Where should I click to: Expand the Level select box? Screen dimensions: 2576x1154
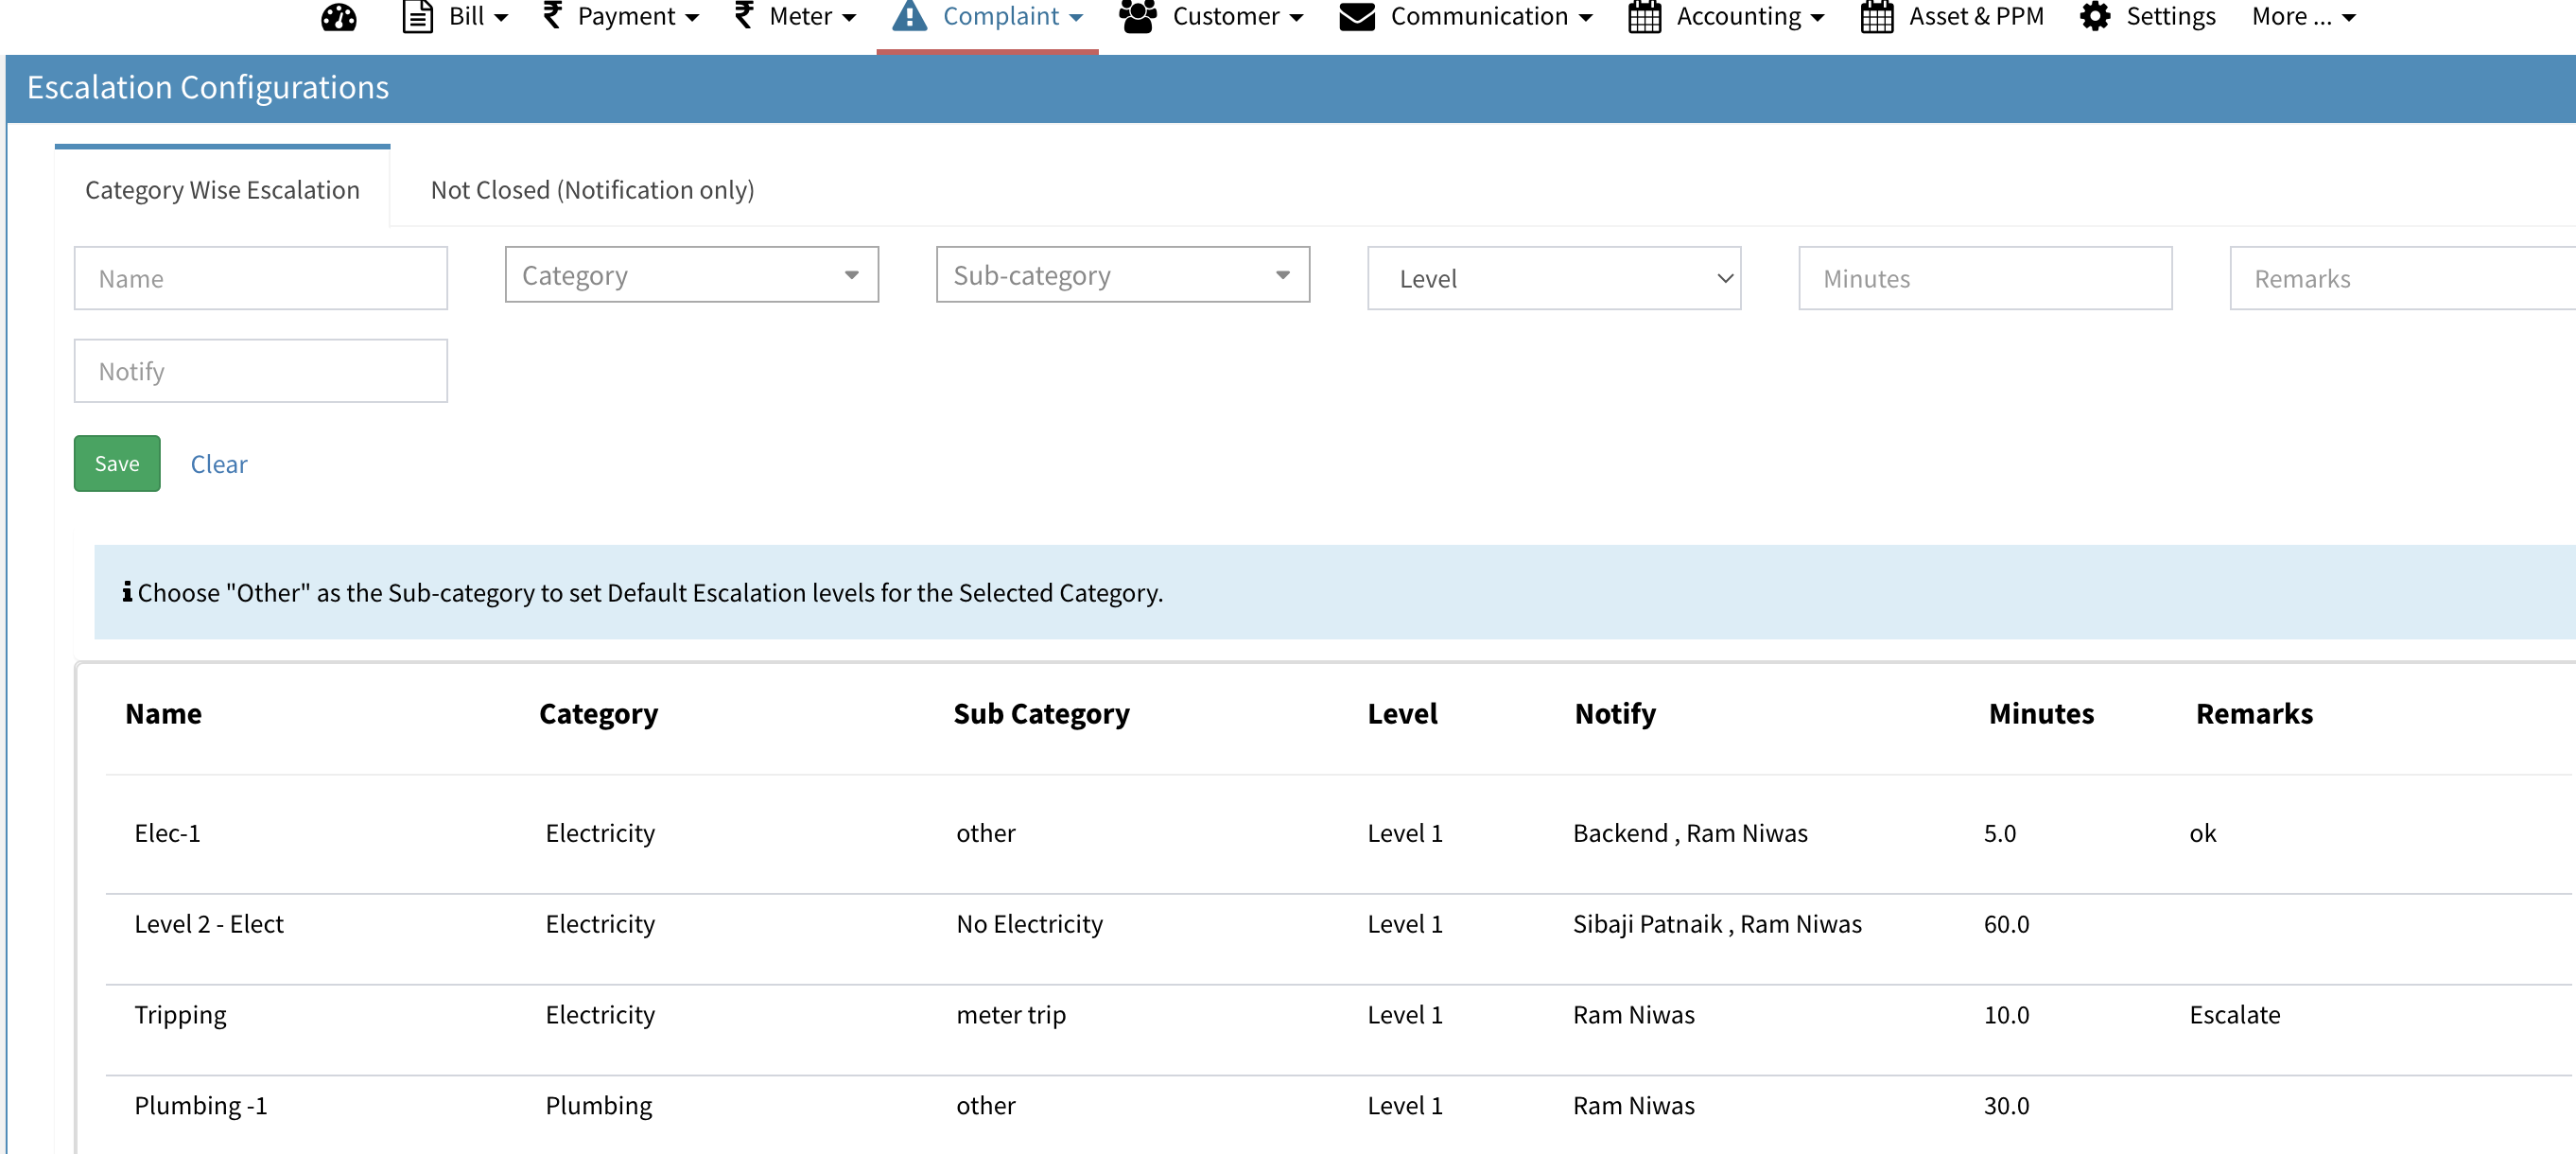click(x=1553, y=278)
